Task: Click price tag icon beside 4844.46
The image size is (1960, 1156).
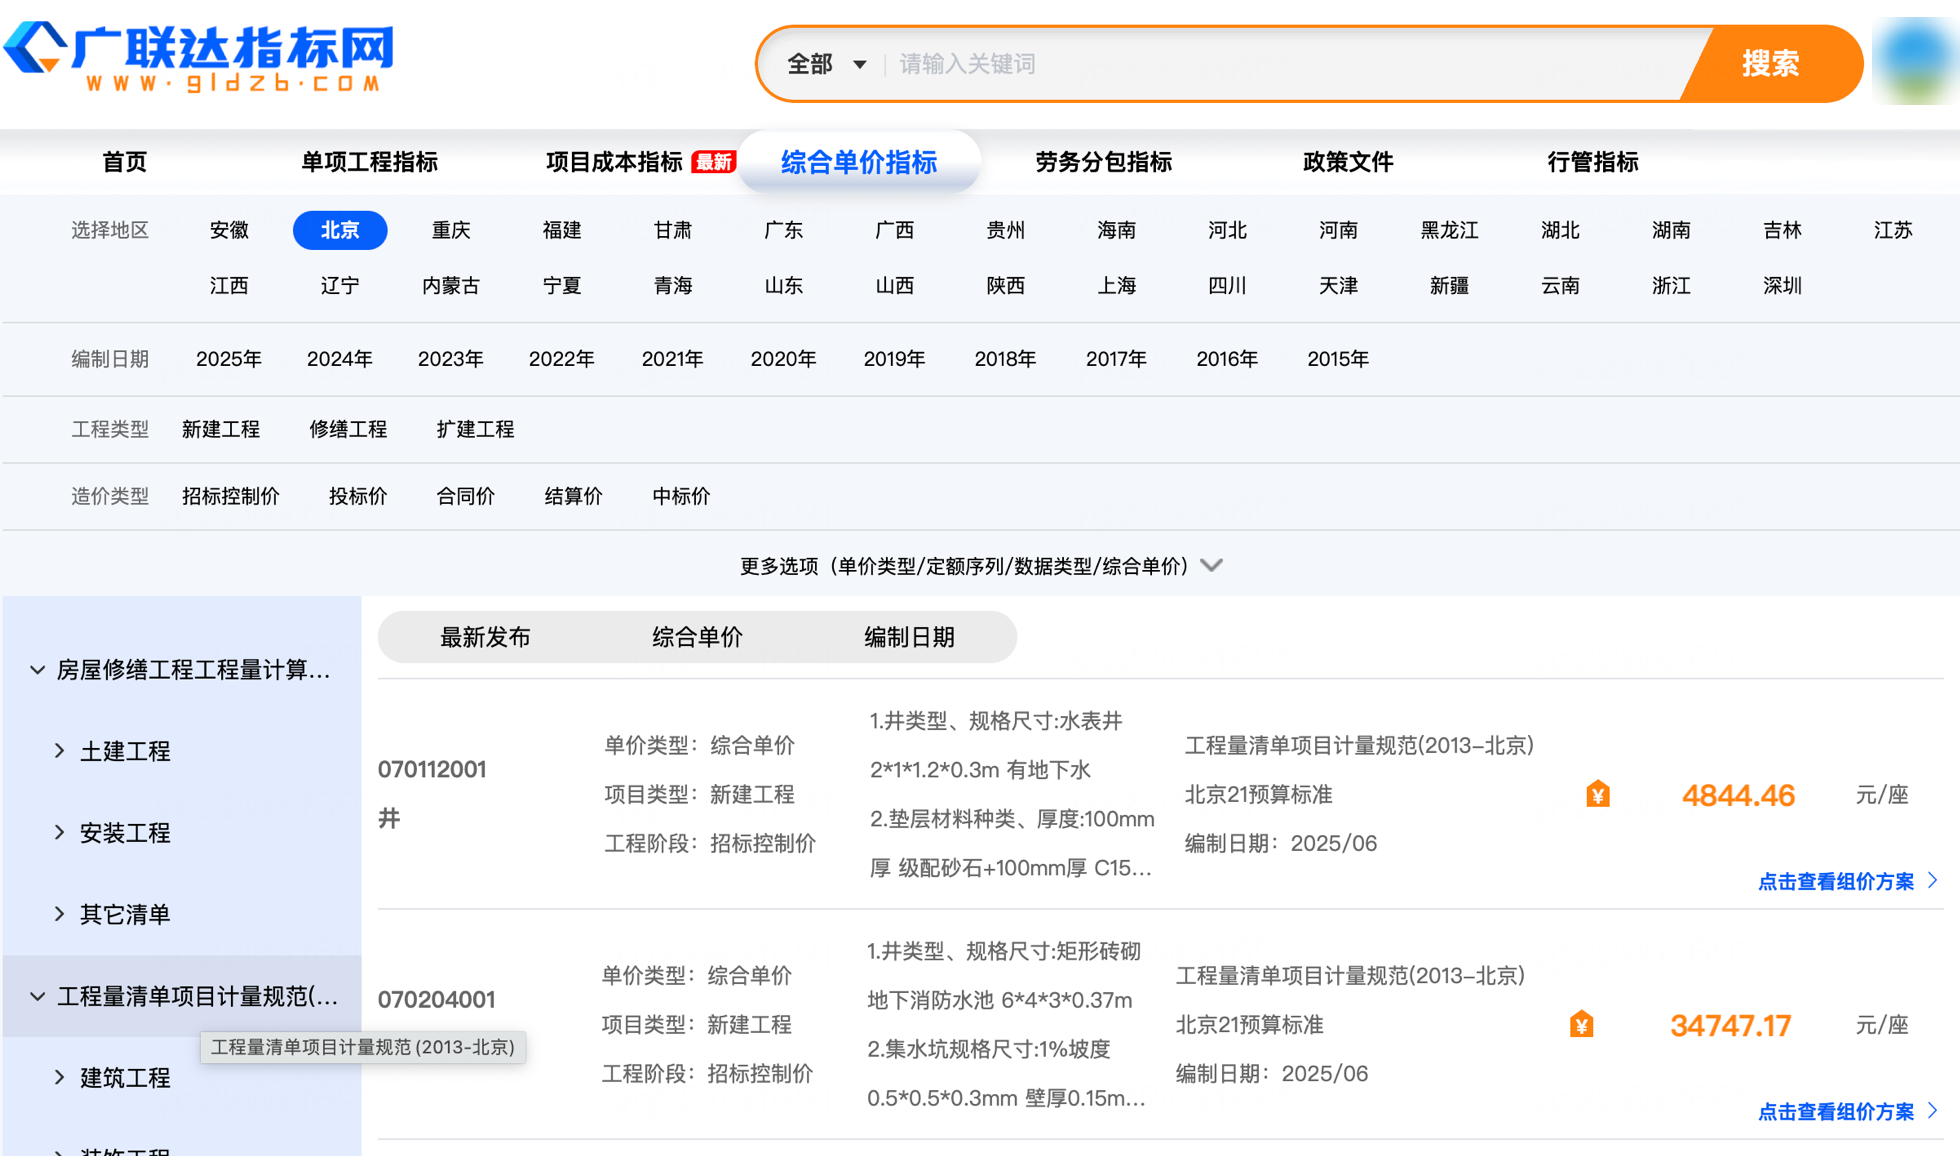Action: 1597,795
